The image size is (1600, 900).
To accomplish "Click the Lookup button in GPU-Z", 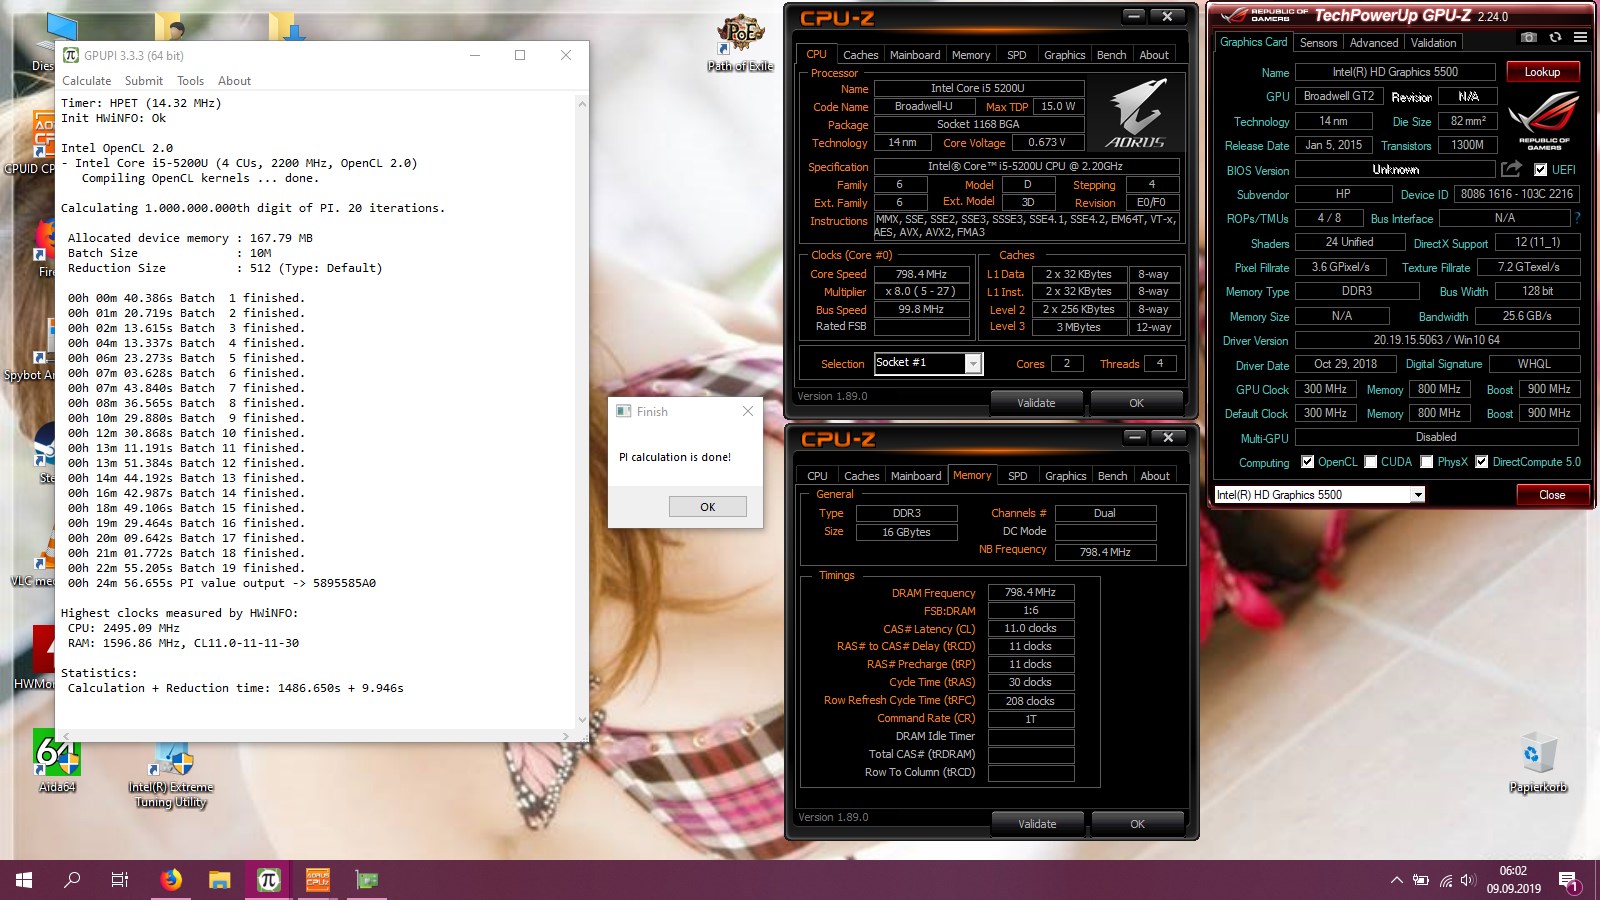I will pyautogui.click(x=1541, y=72).
